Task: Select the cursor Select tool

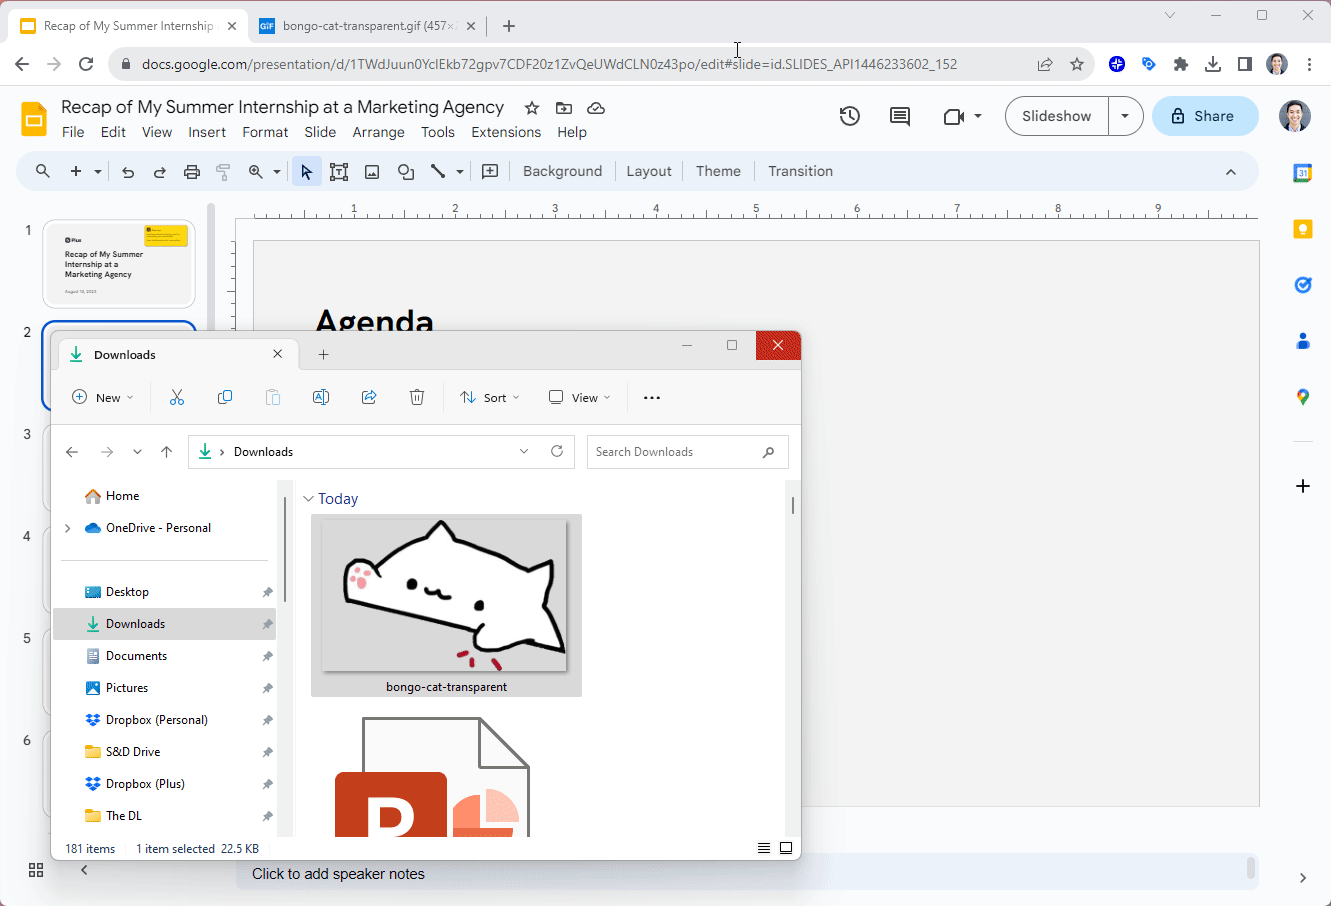Action: (307, 172)
